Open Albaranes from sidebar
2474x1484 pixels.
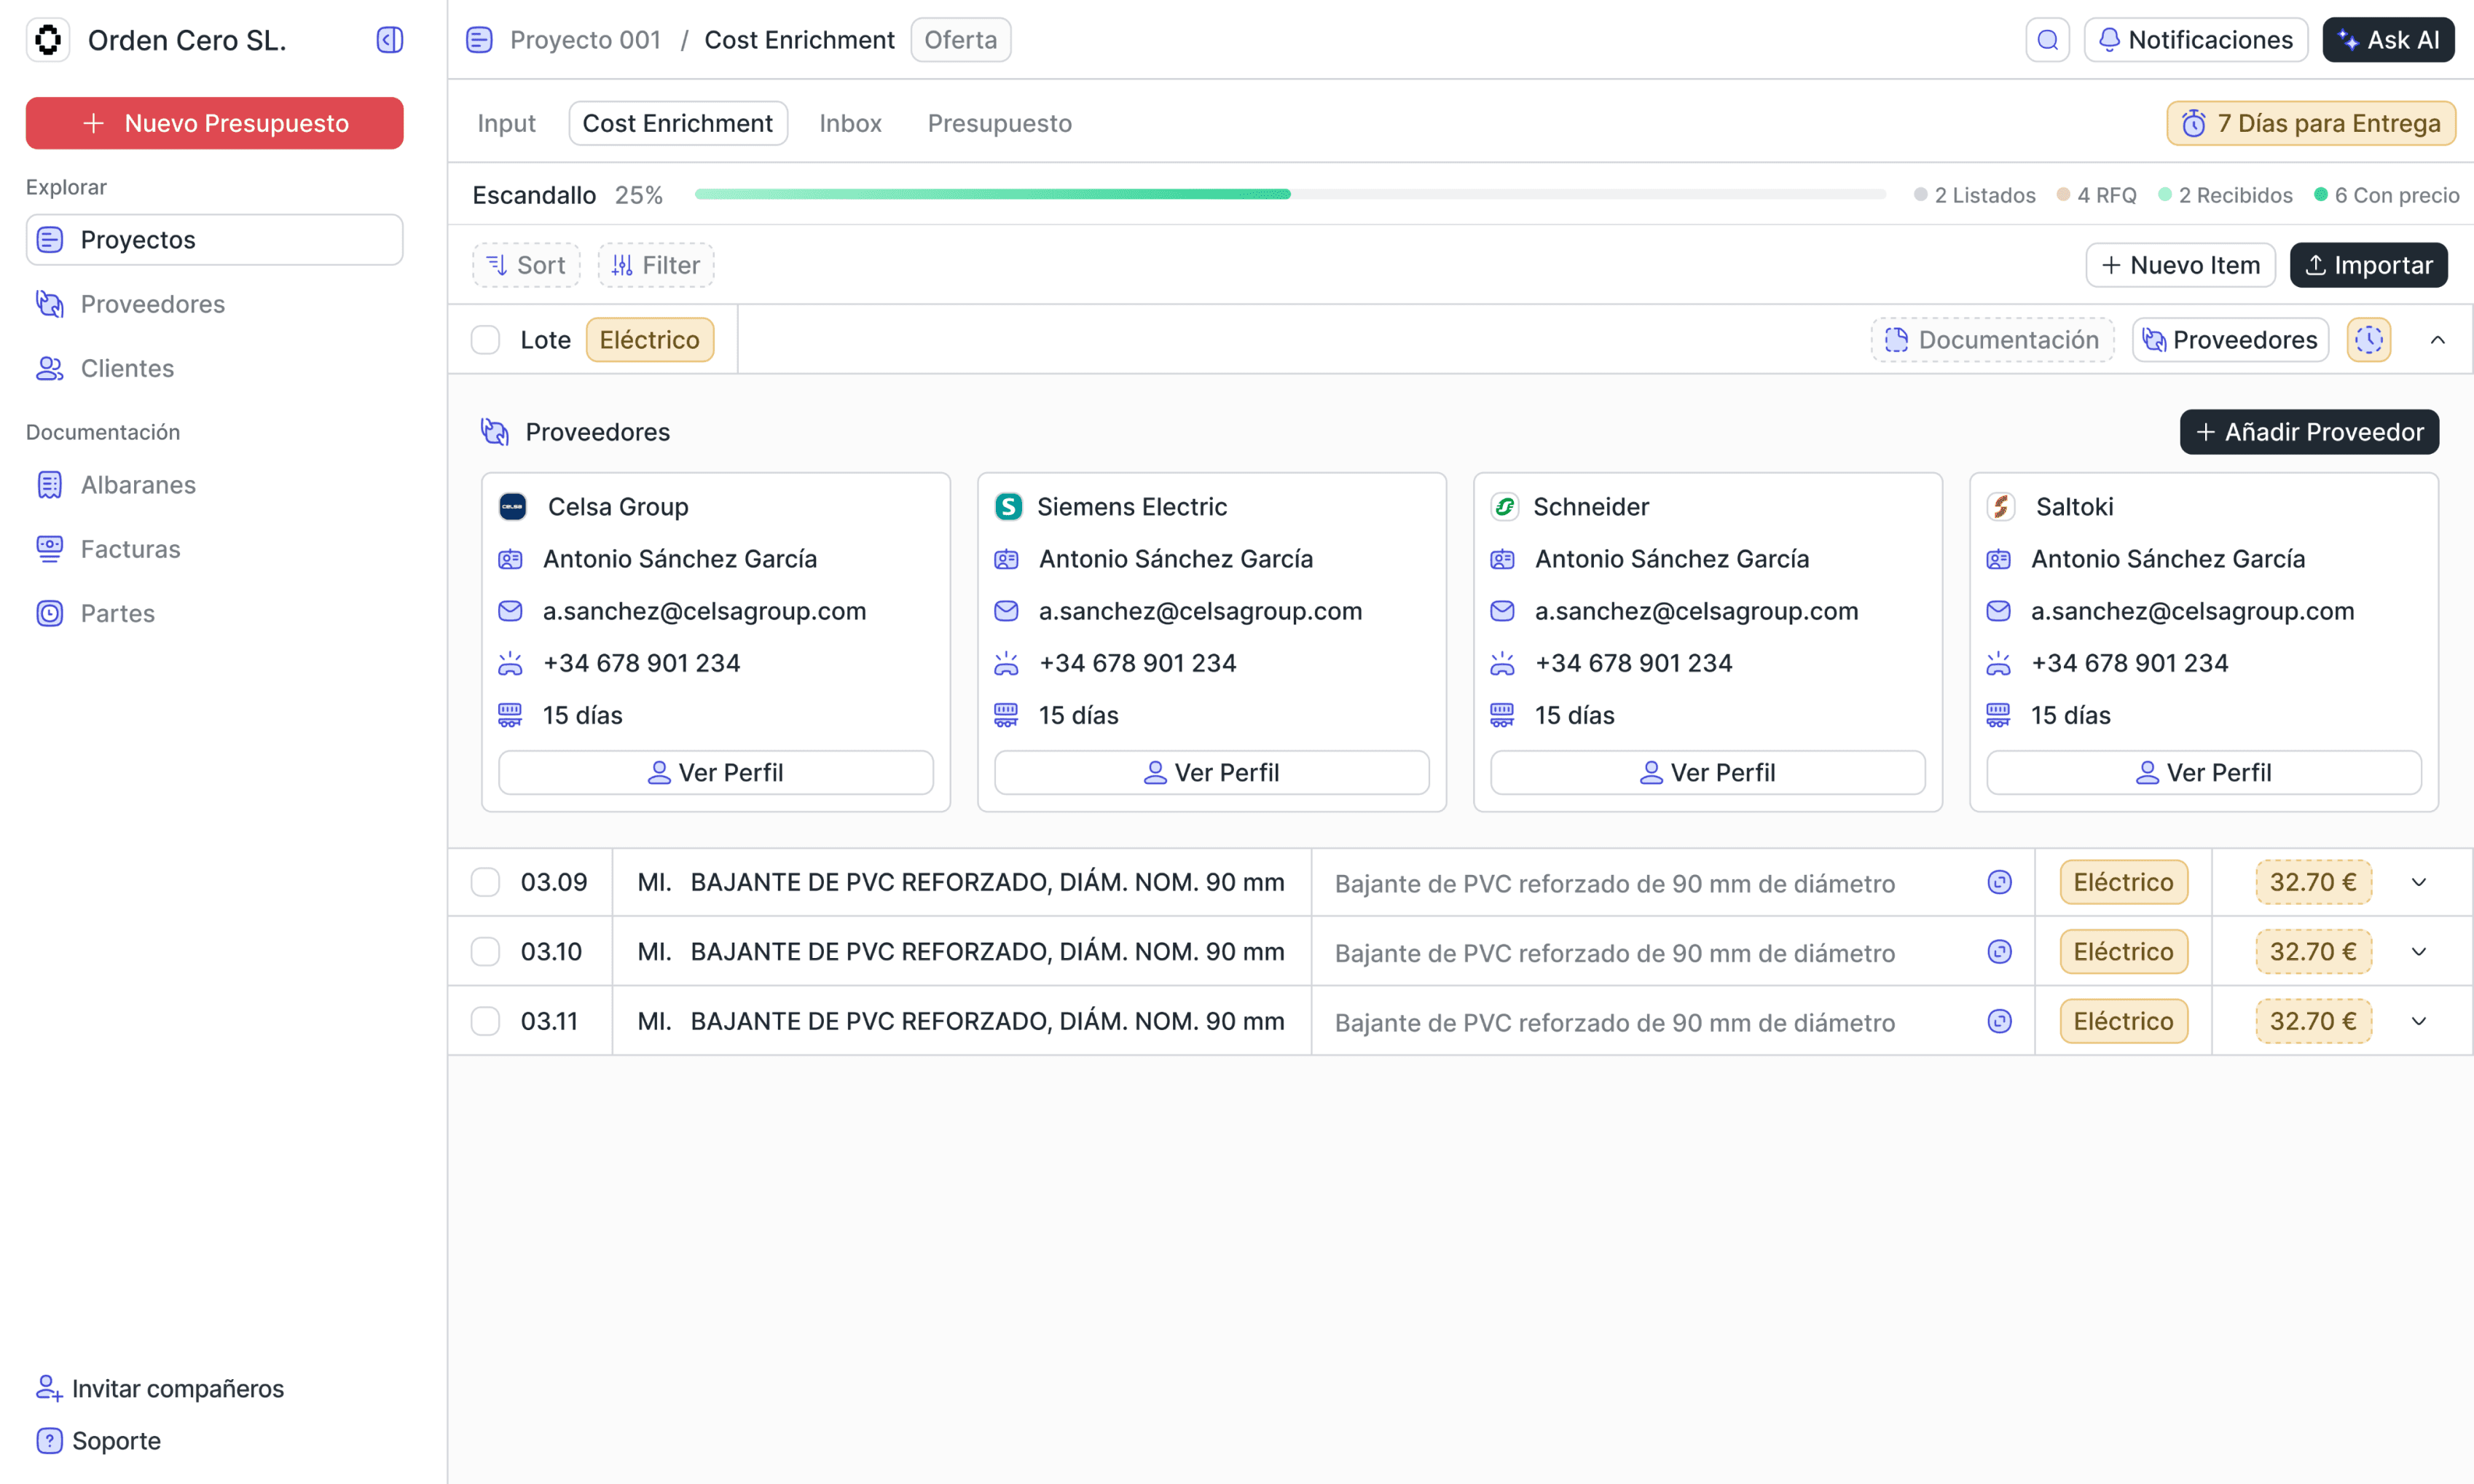pos(138,485)
